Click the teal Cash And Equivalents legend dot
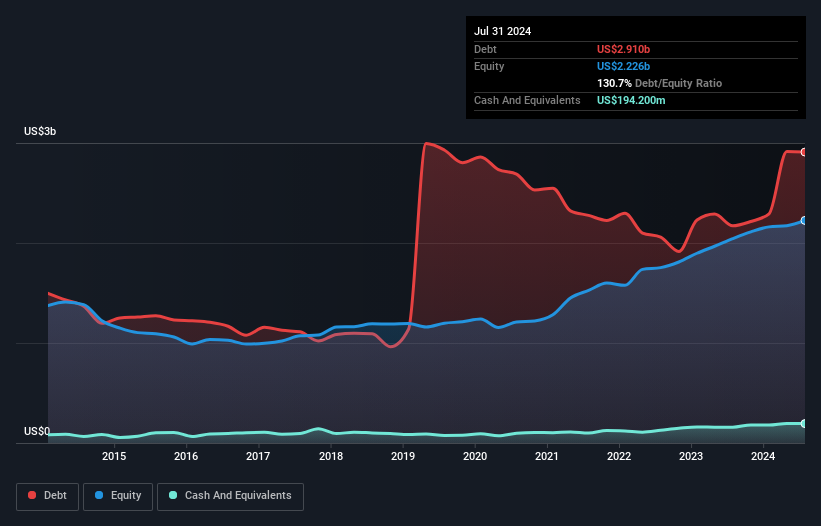This screenshot has height=526, width=821. click(x=173, y=495)
